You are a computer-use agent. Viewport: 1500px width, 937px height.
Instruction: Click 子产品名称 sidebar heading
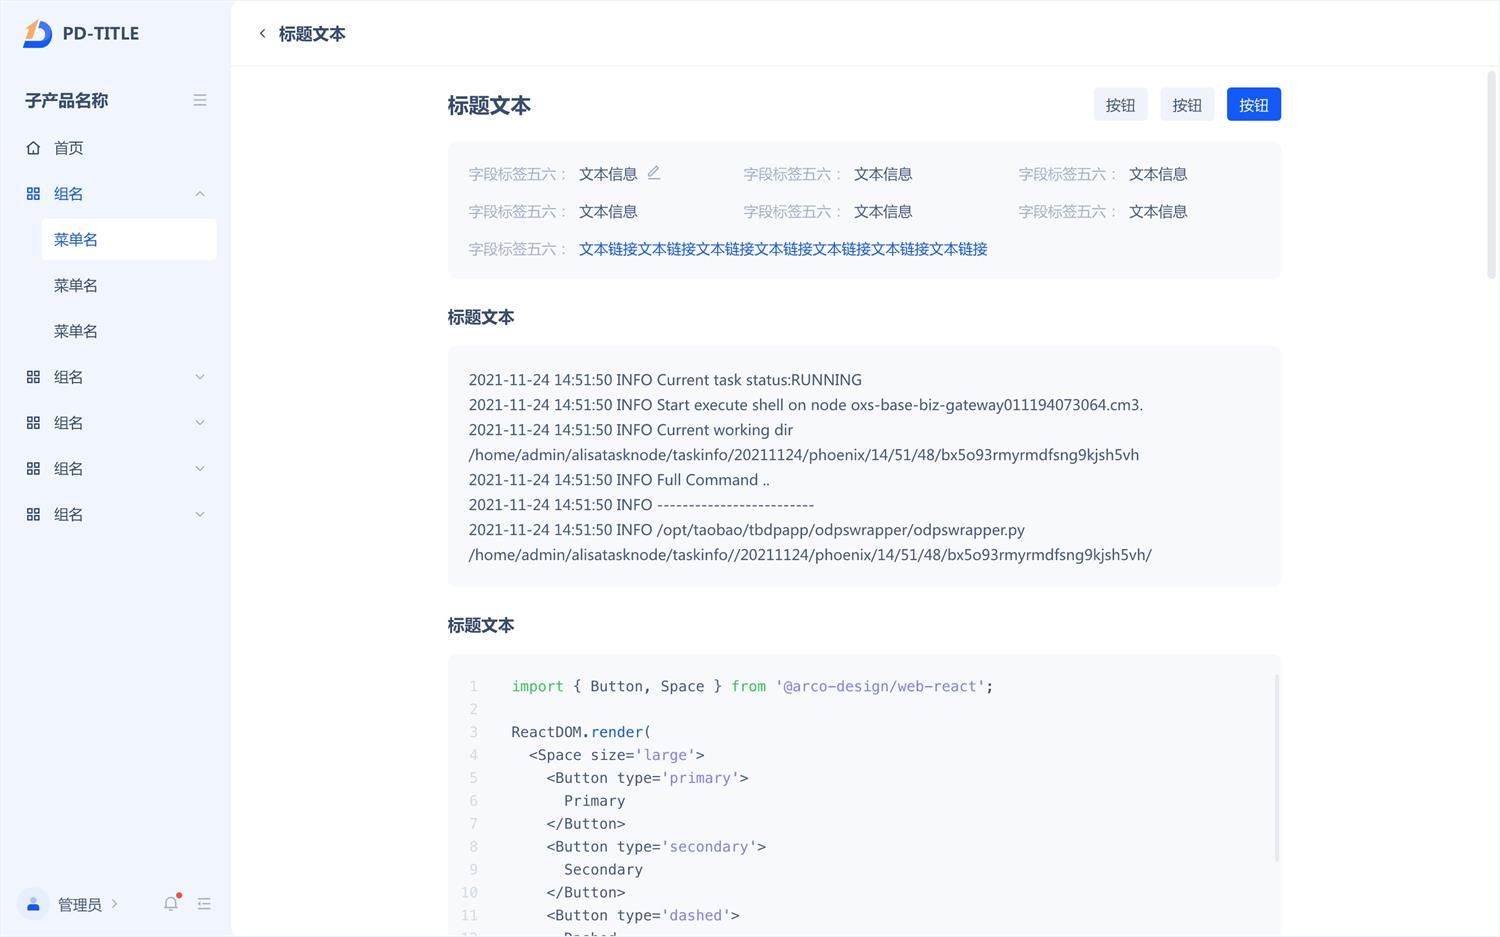[67, 100]
